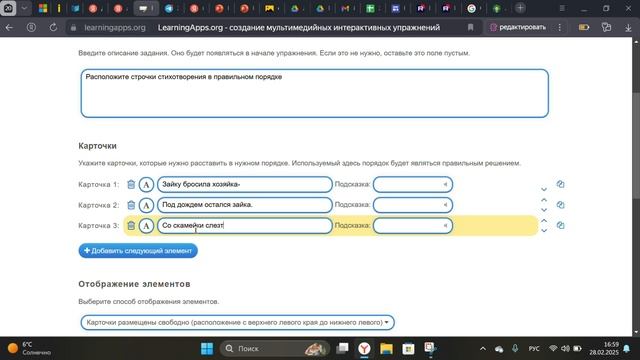This screenshot has height=360, width=640.
Task: Click the Подсказка field of Карточка 1
Action: [413, 184]
